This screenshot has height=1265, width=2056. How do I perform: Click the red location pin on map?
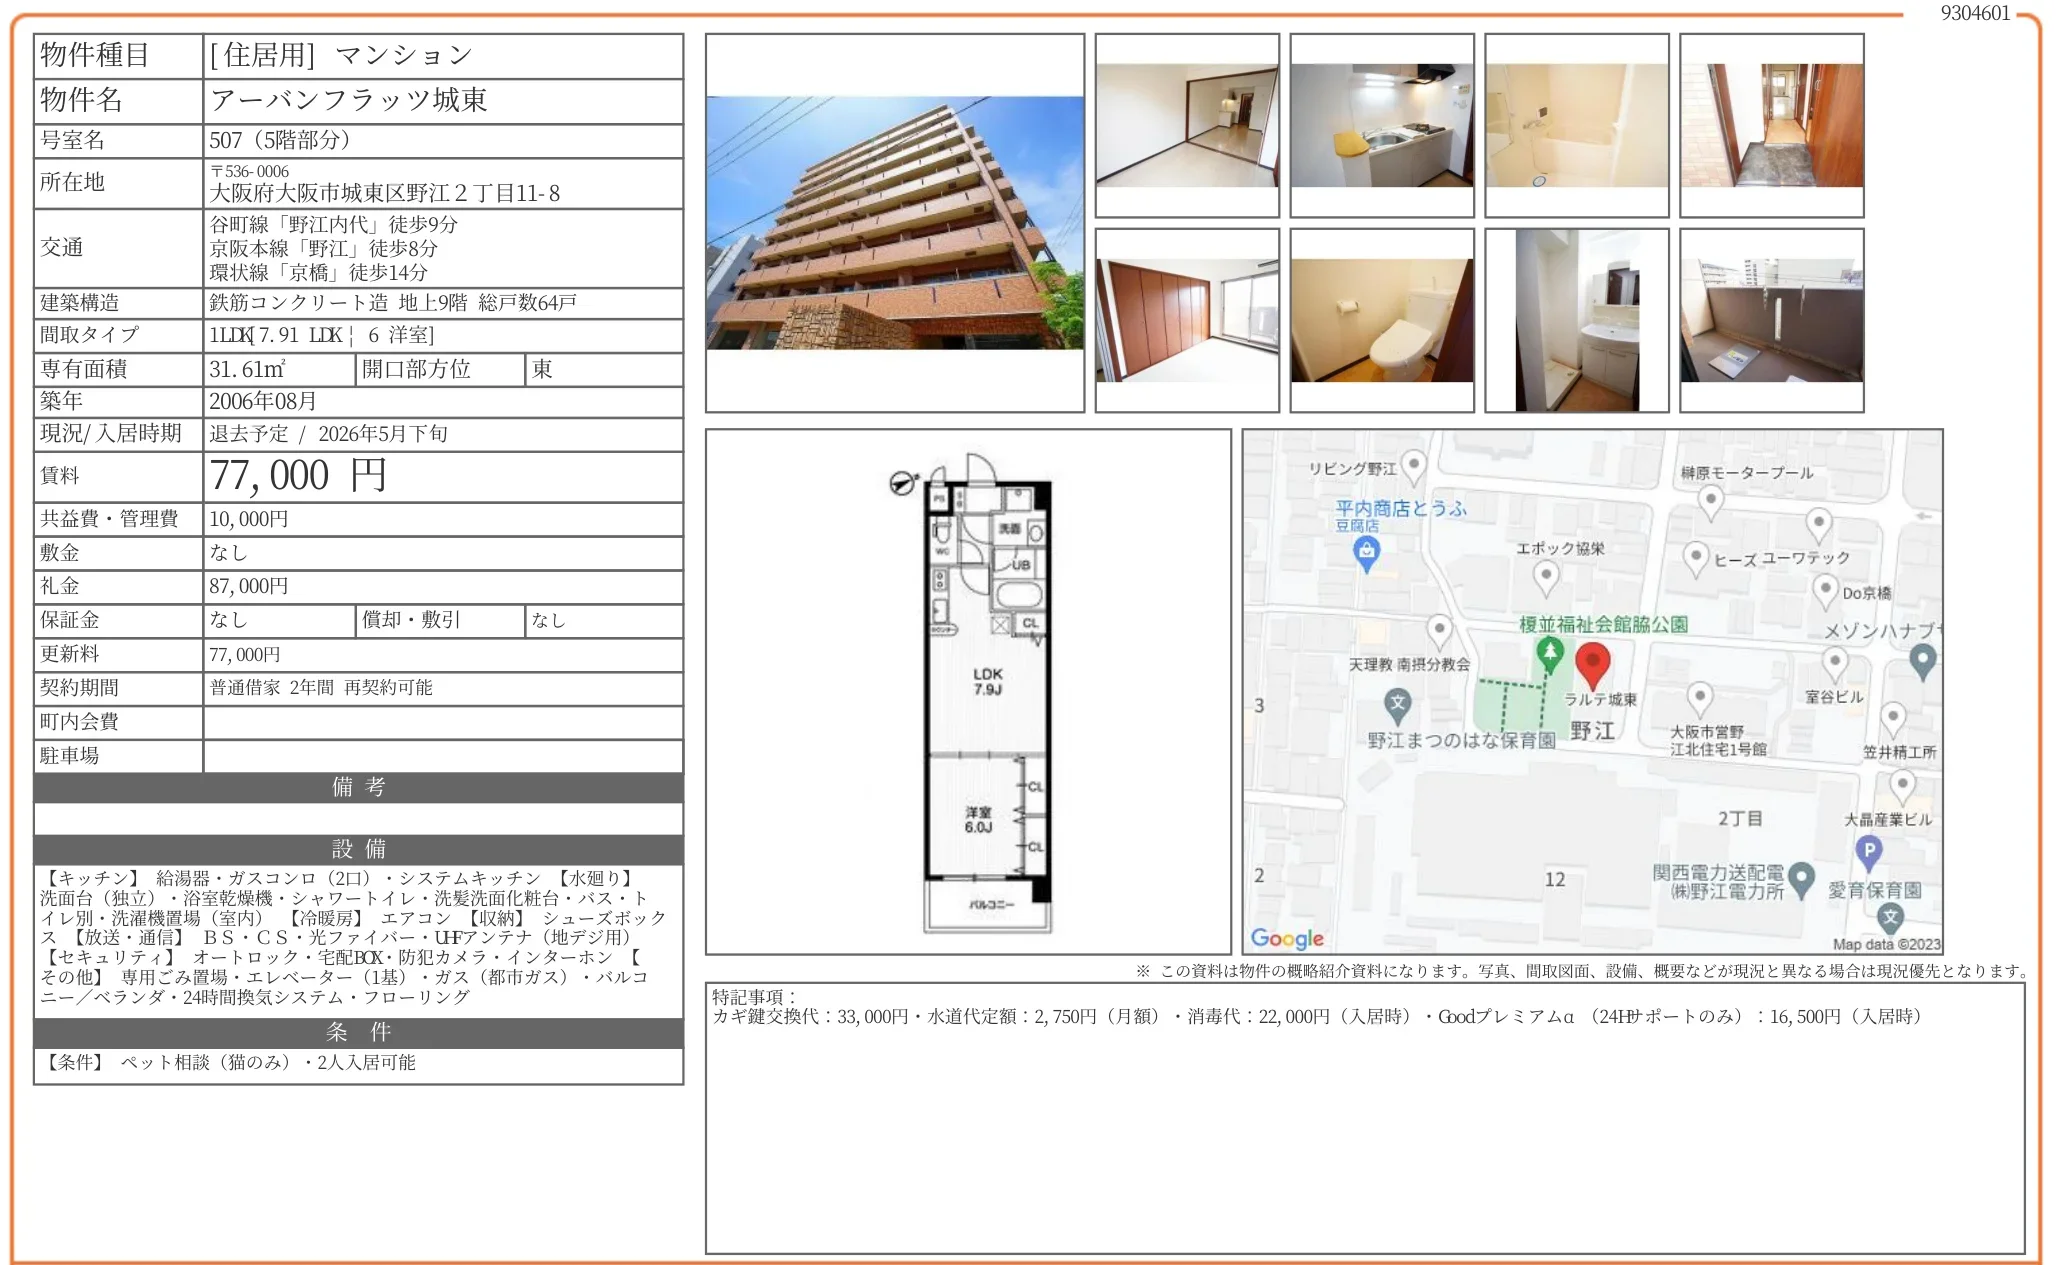point(1592,662)
